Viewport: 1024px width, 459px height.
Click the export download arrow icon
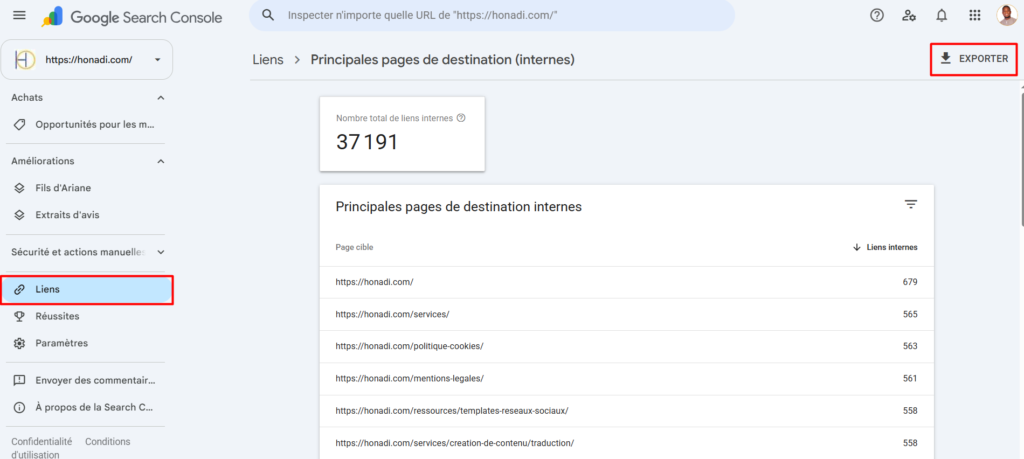pos(945,59)
